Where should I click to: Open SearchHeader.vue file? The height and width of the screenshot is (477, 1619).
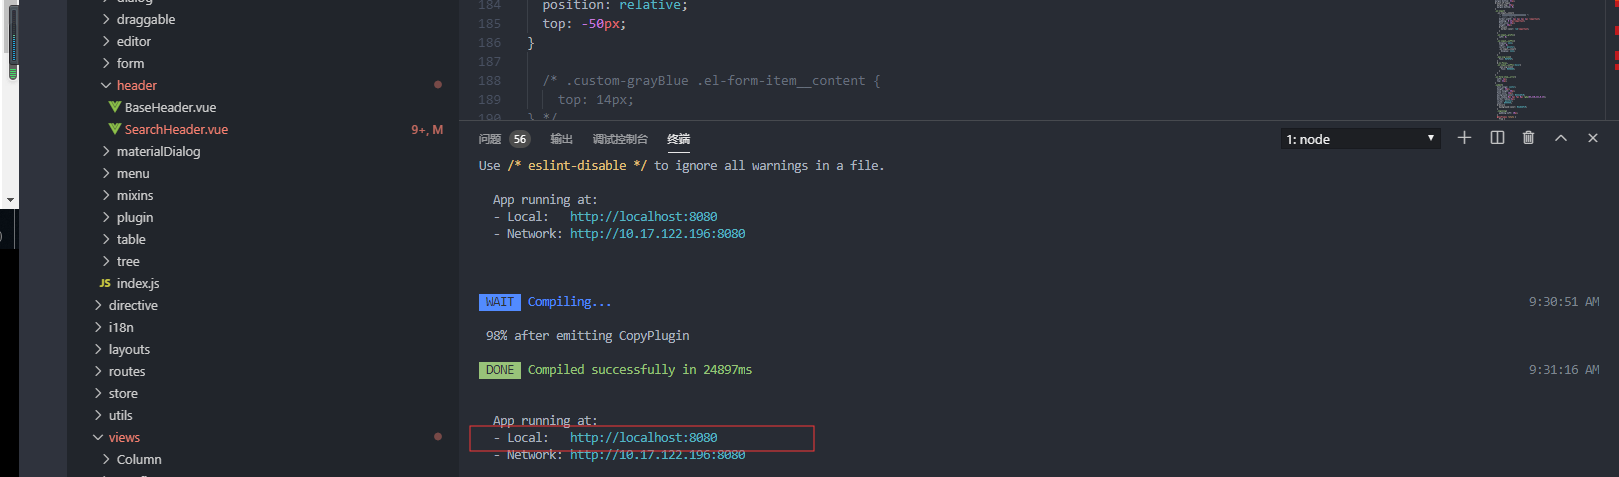click(176, 129)
